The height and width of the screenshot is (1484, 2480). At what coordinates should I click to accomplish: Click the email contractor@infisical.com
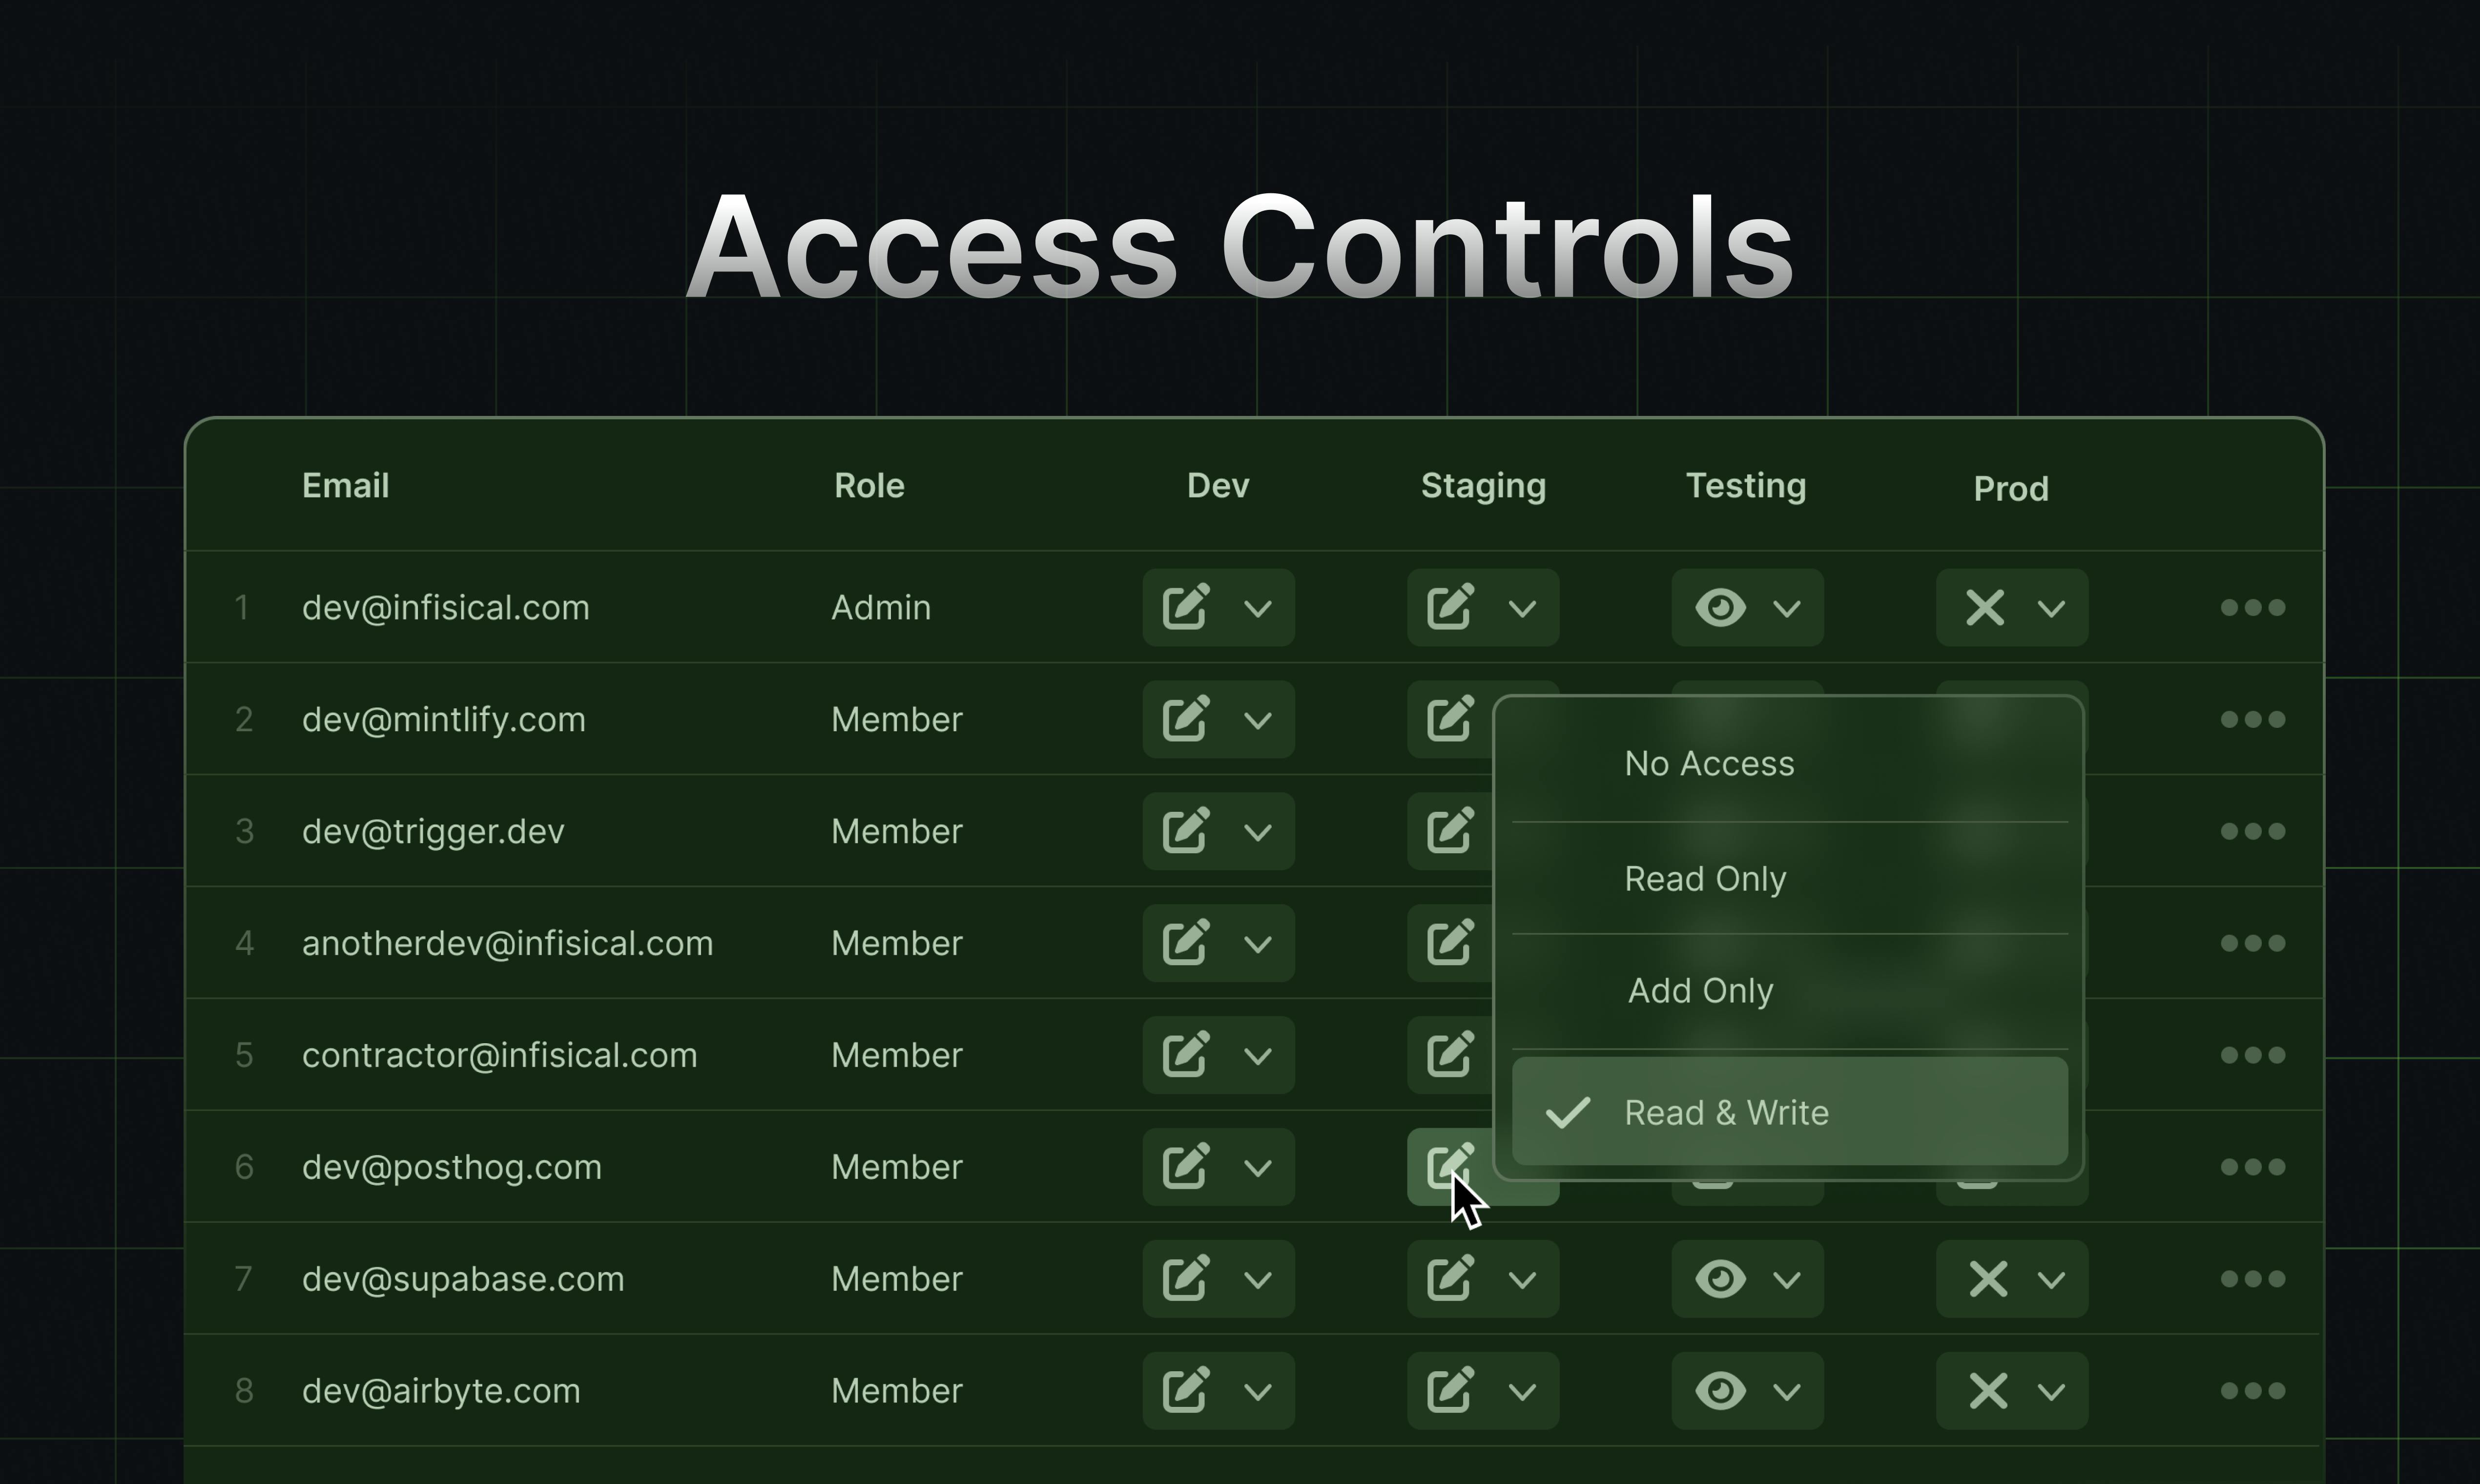[500, 1056]
